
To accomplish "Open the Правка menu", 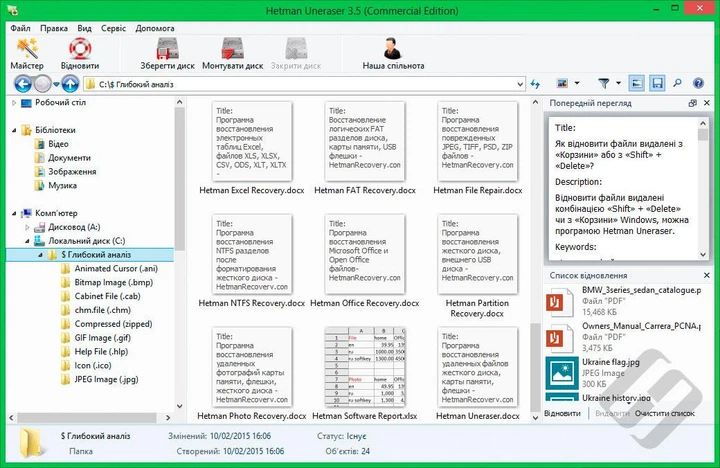I will pos(55,28).
